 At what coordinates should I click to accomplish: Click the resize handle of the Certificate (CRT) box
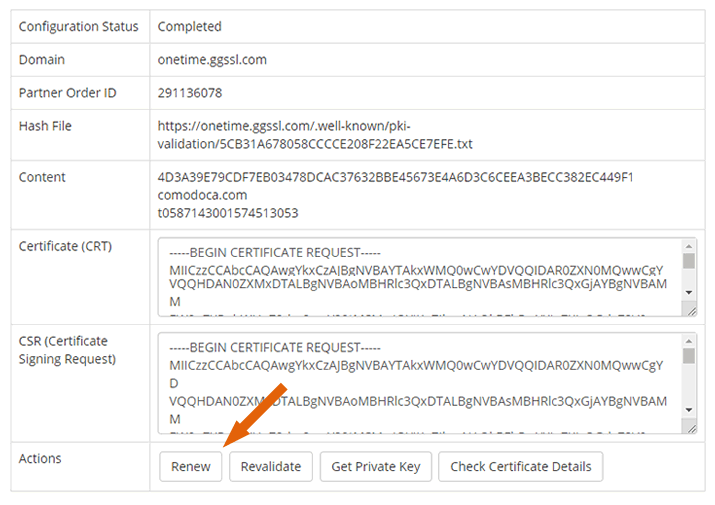pos(690,310)
